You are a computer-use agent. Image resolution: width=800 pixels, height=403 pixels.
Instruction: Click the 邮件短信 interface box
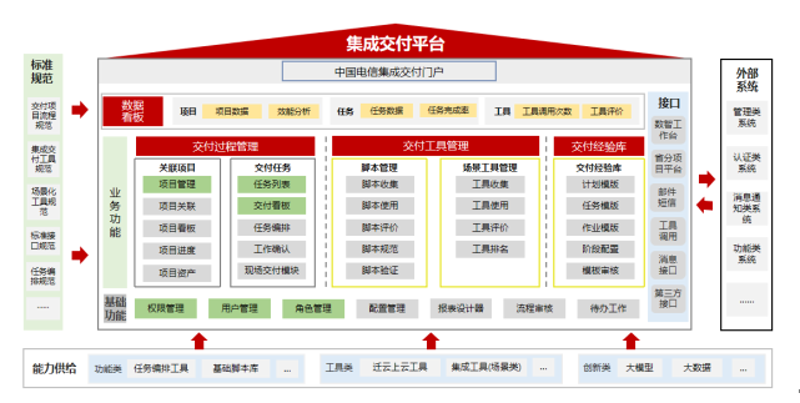[668, 197]
